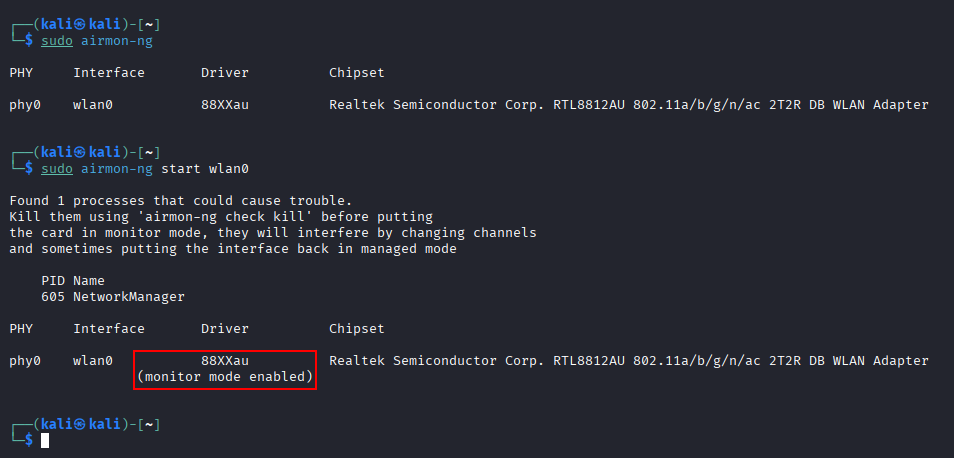
Task: Click "Found 1 processes that could cause trouble" line
Action: (180, 201)
